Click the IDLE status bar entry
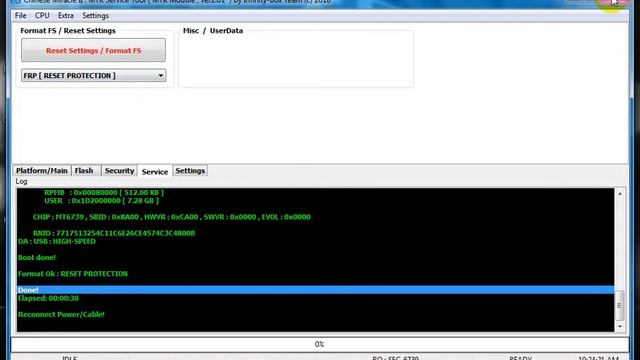The image size is (640, 360). pyautogui.click(x=69, y=358)
